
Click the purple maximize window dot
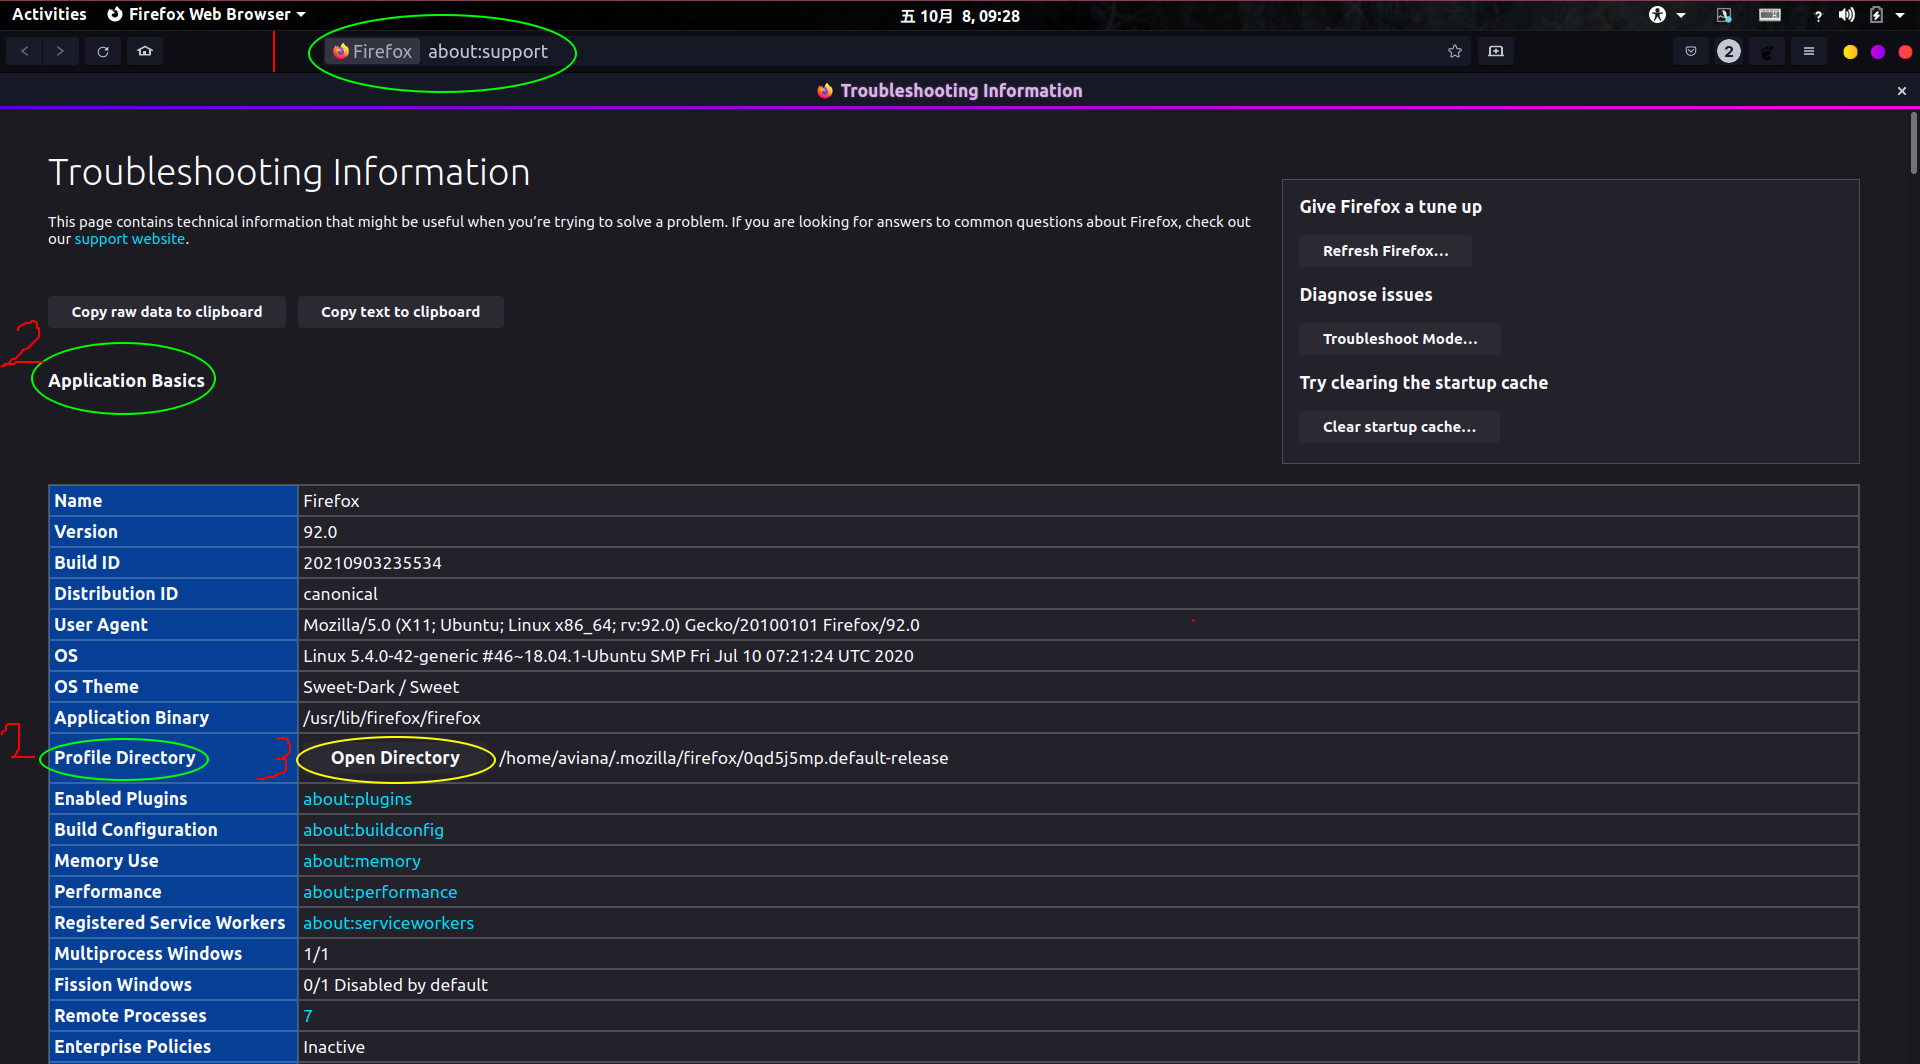tap(1878, 52)
